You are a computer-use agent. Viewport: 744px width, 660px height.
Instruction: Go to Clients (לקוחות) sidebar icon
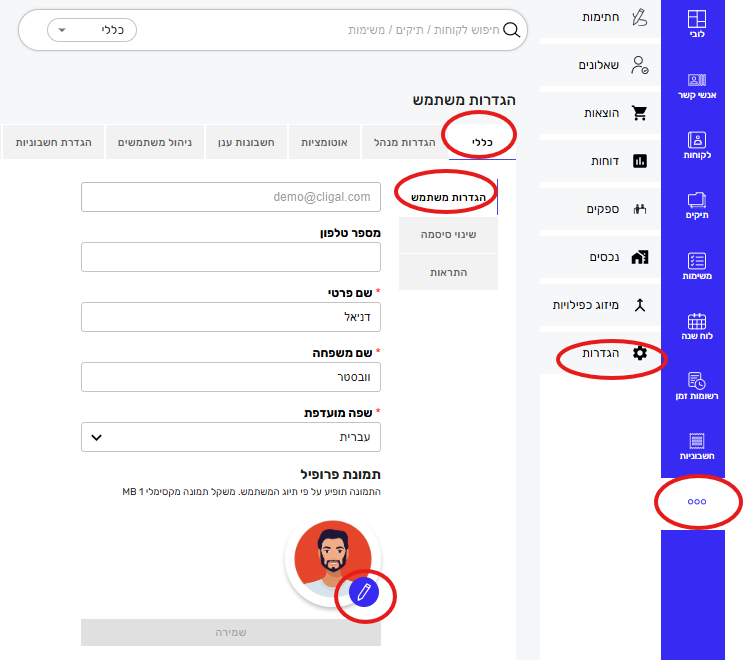point(696,146)
